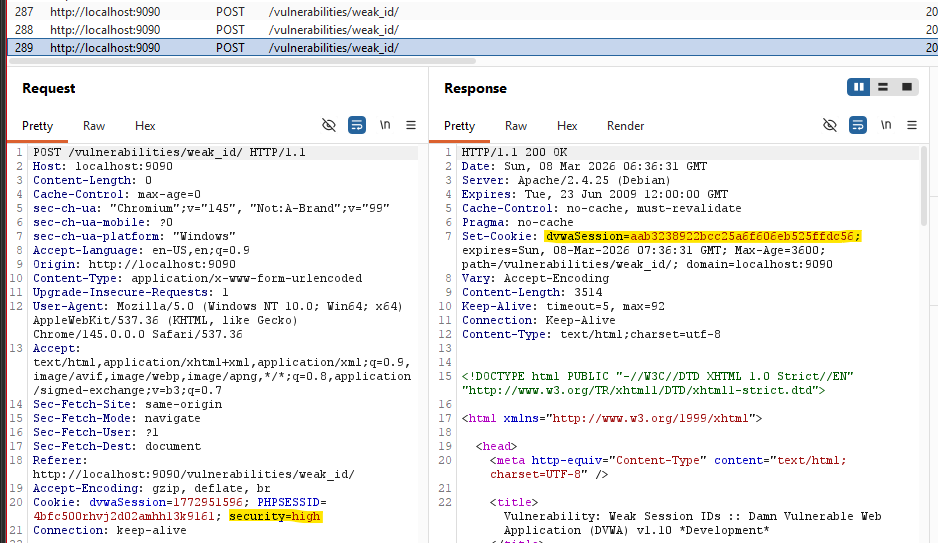This screenshot has width=938, height=543.
Task: Click the response Date header line
Action: [x=584, y=166]
